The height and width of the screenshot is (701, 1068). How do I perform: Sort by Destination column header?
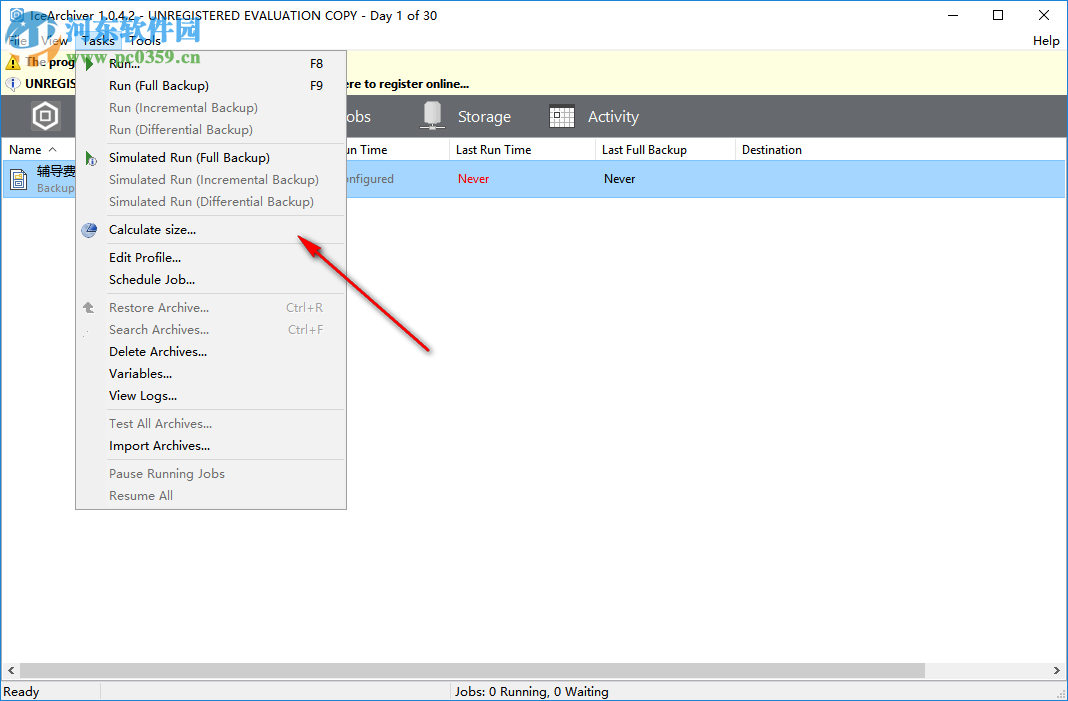pyautogui.click(x=772, y=150)
